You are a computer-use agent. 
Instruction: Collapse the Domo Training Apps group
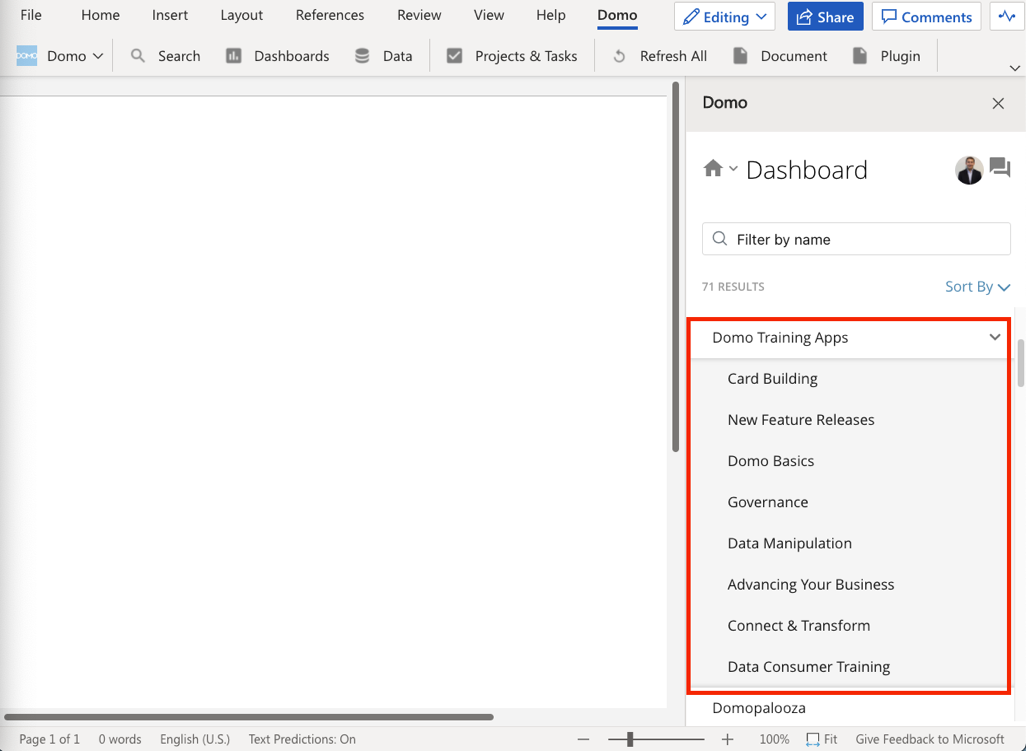tap(994, 337)
